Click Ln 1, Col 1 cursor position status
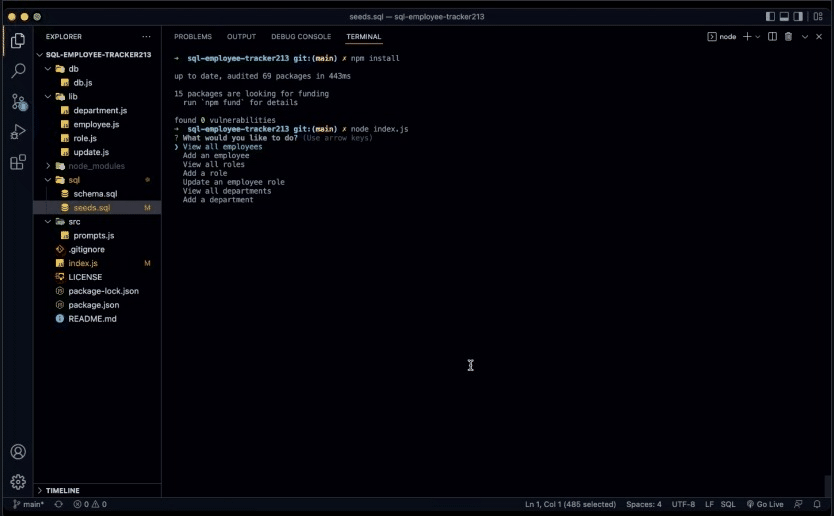This screenshot has height=516, width=834. [570, 504]
